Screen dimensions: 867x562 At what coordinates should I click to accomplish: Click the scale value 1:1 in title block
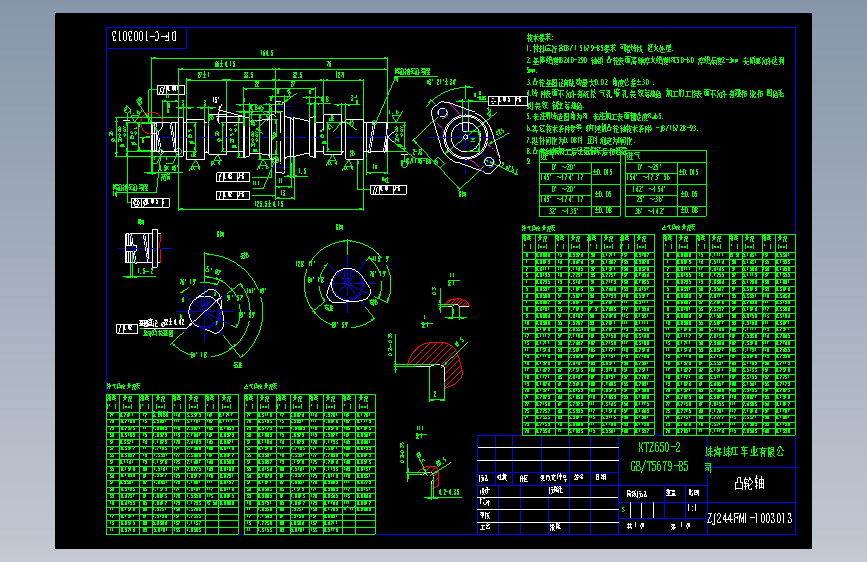(692, 508)
